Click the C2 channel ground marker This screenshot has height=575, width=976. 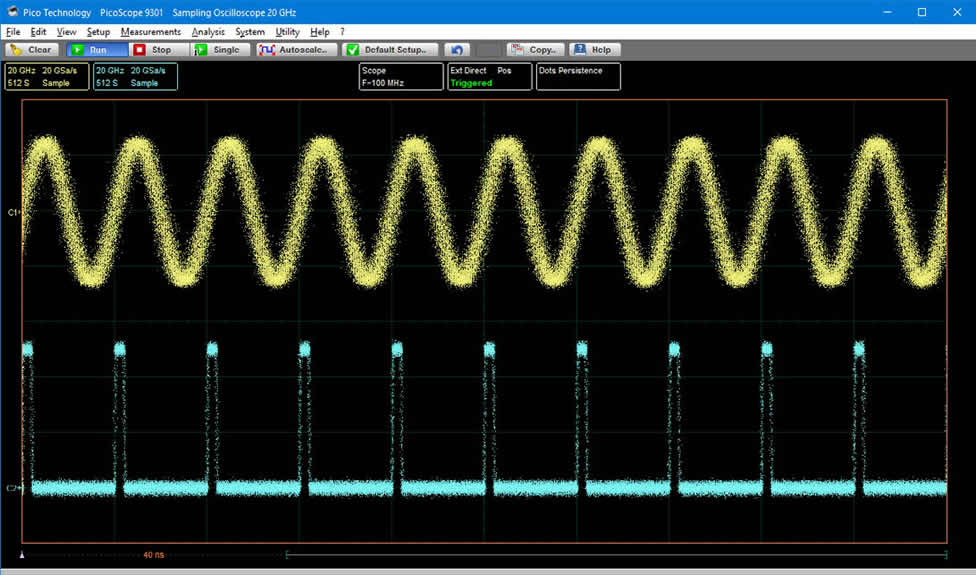14,489
